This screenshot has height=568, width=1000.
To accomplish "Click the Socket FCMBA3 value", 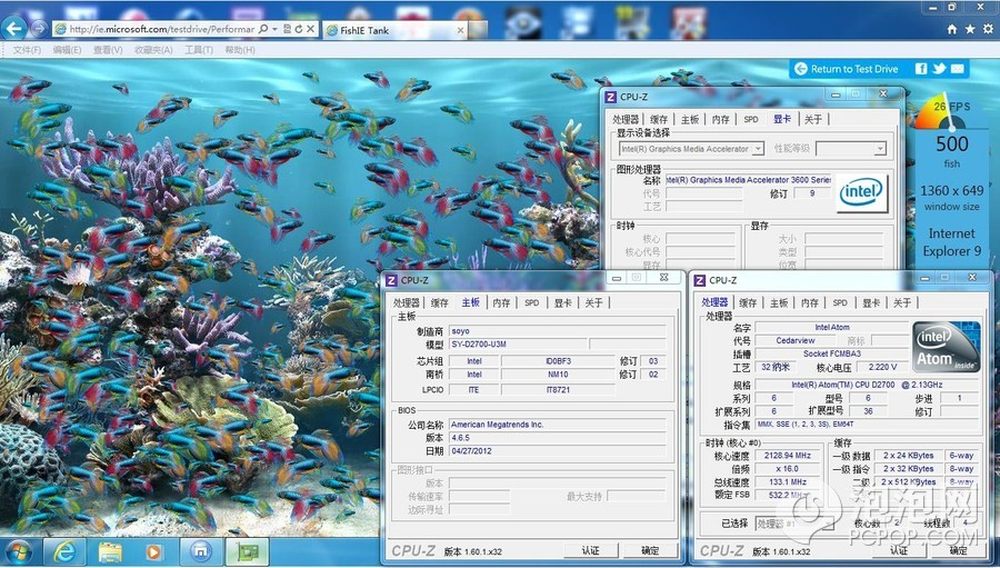I will (832, 354).
